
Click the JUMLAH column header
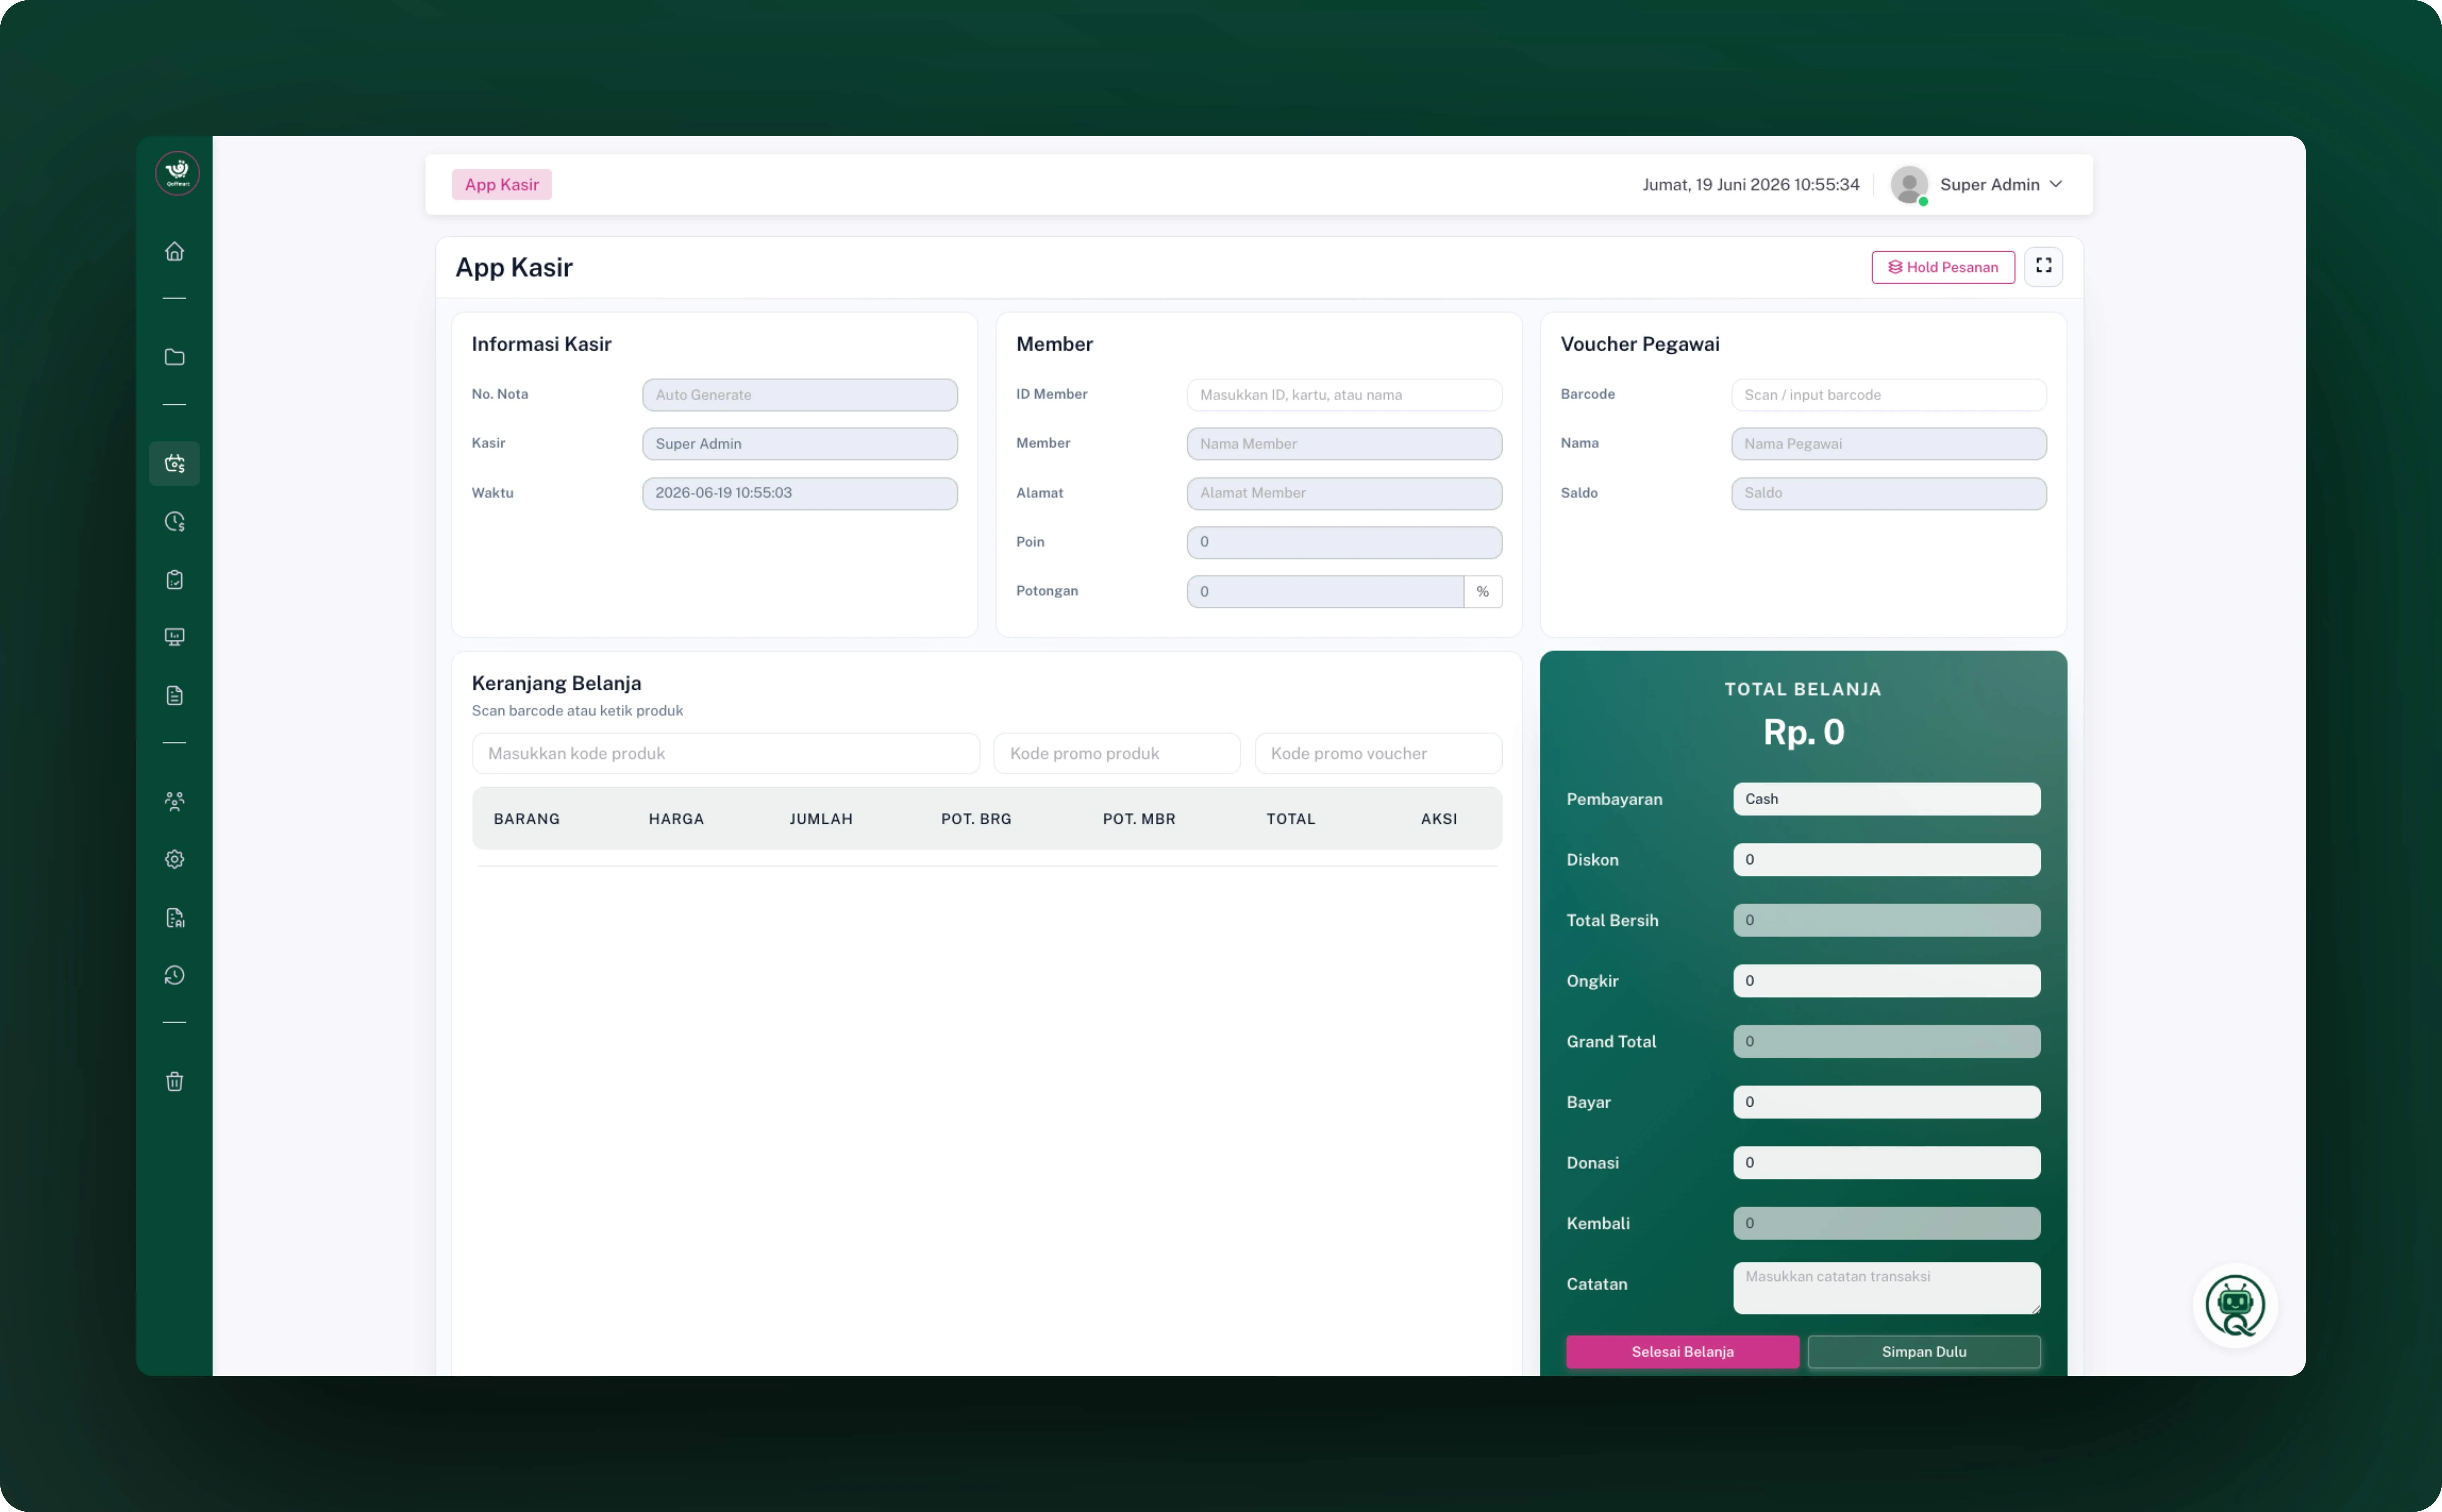coord(821,819)
